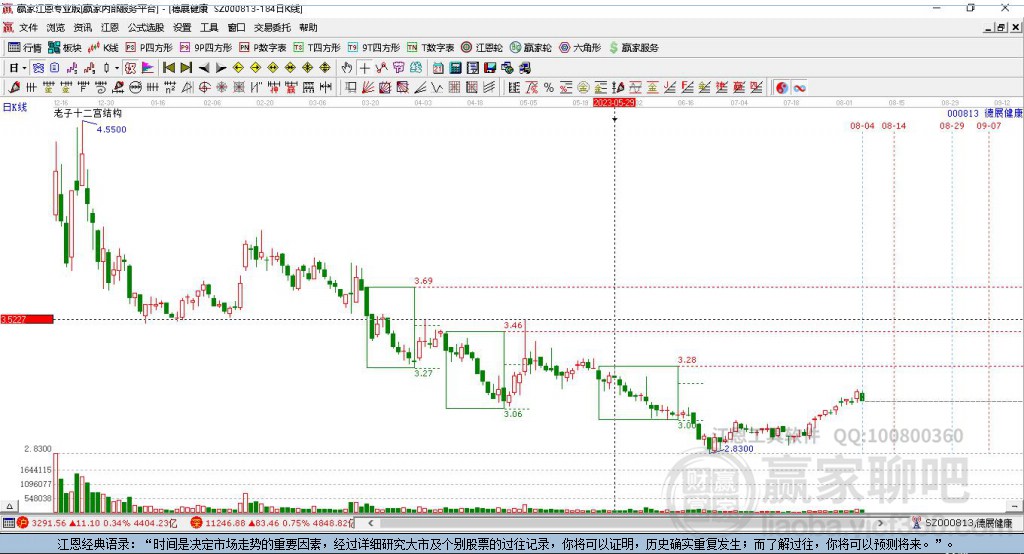Image resolution: width=1024 pixels, height=554 pixels.
Task: Click the 德展健康 stock name in chart
Action: pyautogui.click(x=1003, y=113)
